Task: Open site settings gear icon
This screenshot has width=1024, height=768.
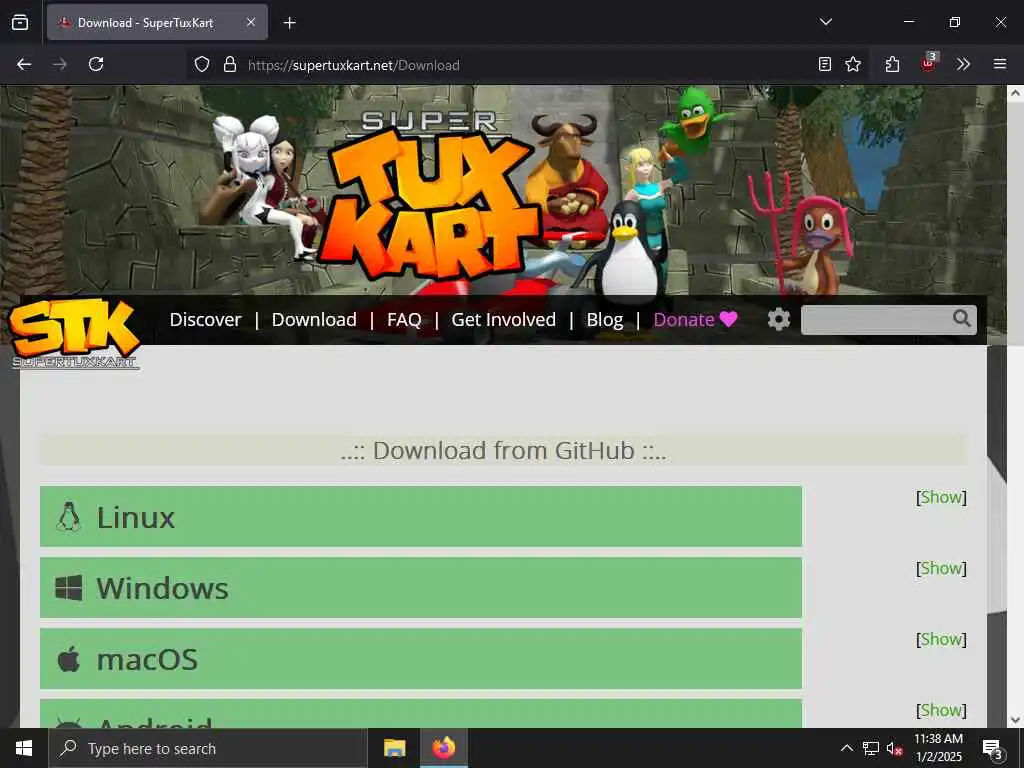Action: (x=778, y=319)
